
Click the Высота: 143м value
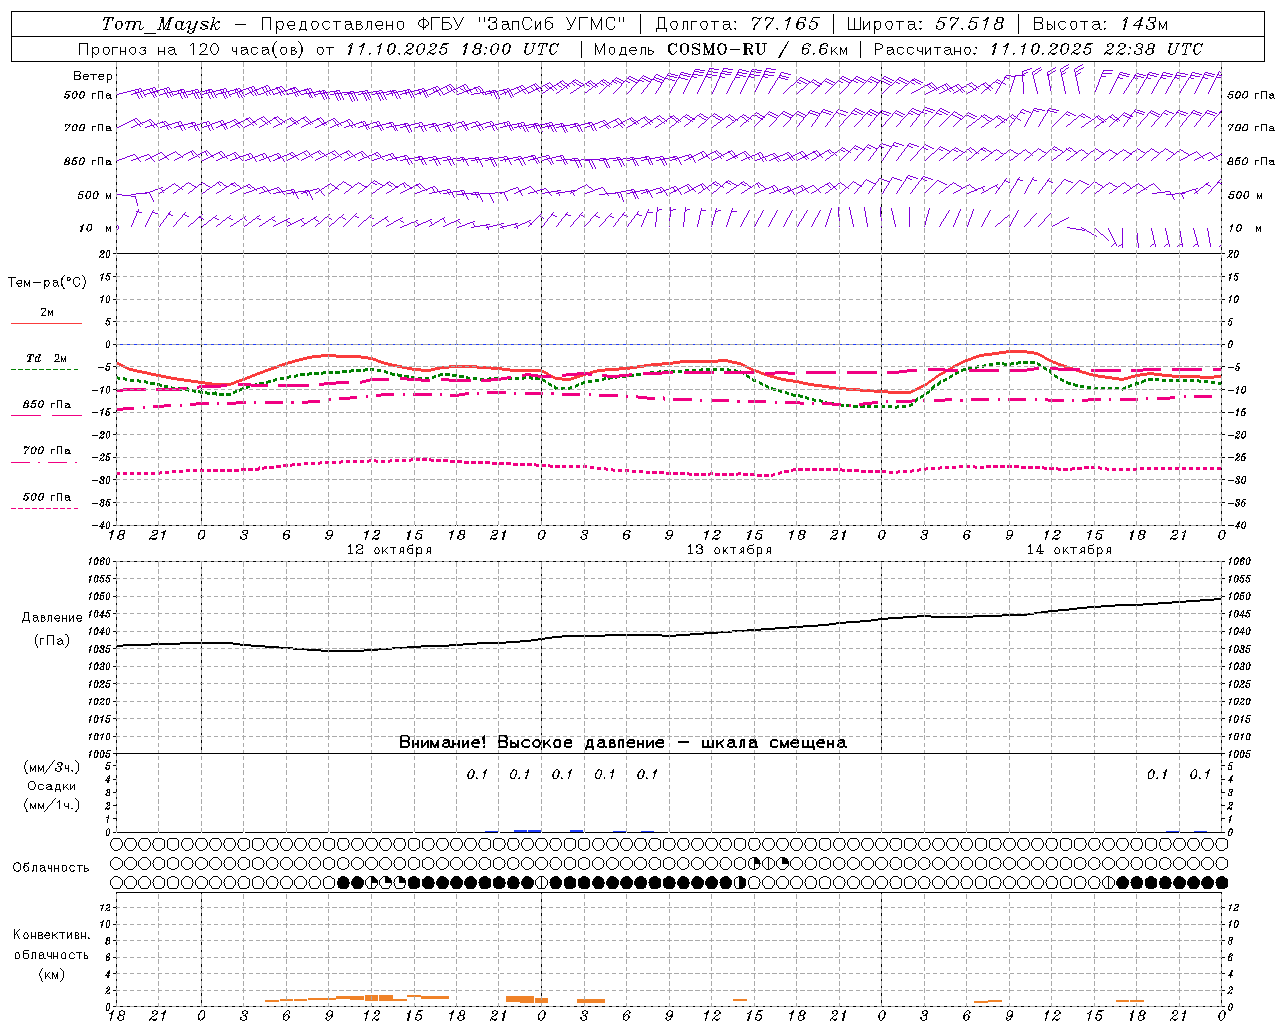click(1100, 24)
